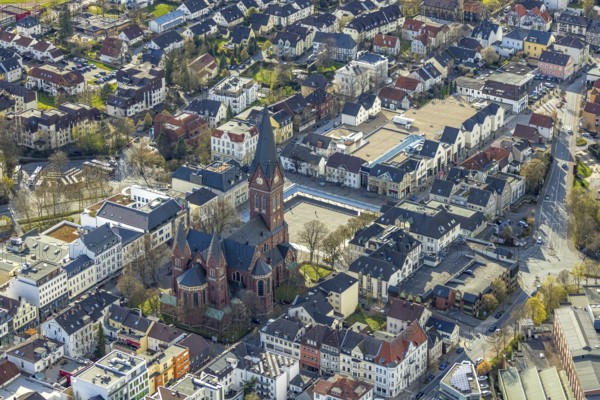Click the church tower's pointed spire

point(265,143)
